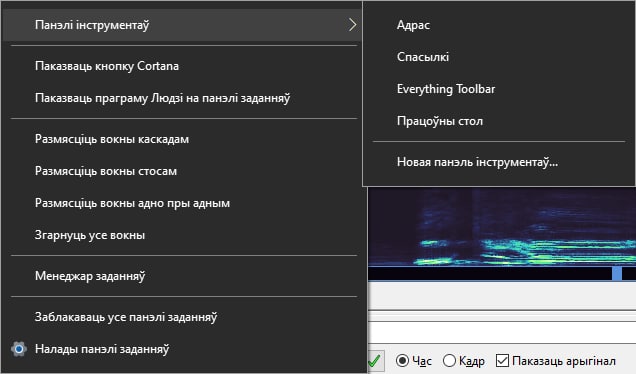Toggle Паказваць праграму Людзі на панэлі заданняў
The width and height of the screenshot is (636, 374).
181,98
